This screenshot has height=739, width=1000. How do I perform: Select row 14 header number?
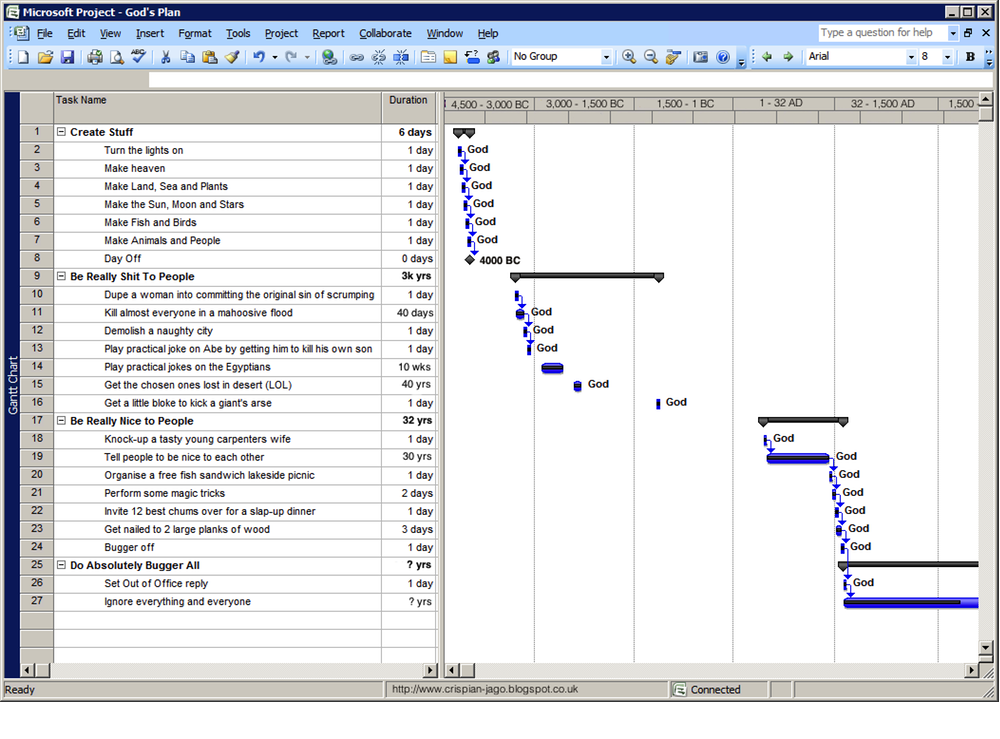[x=36, y=367]
